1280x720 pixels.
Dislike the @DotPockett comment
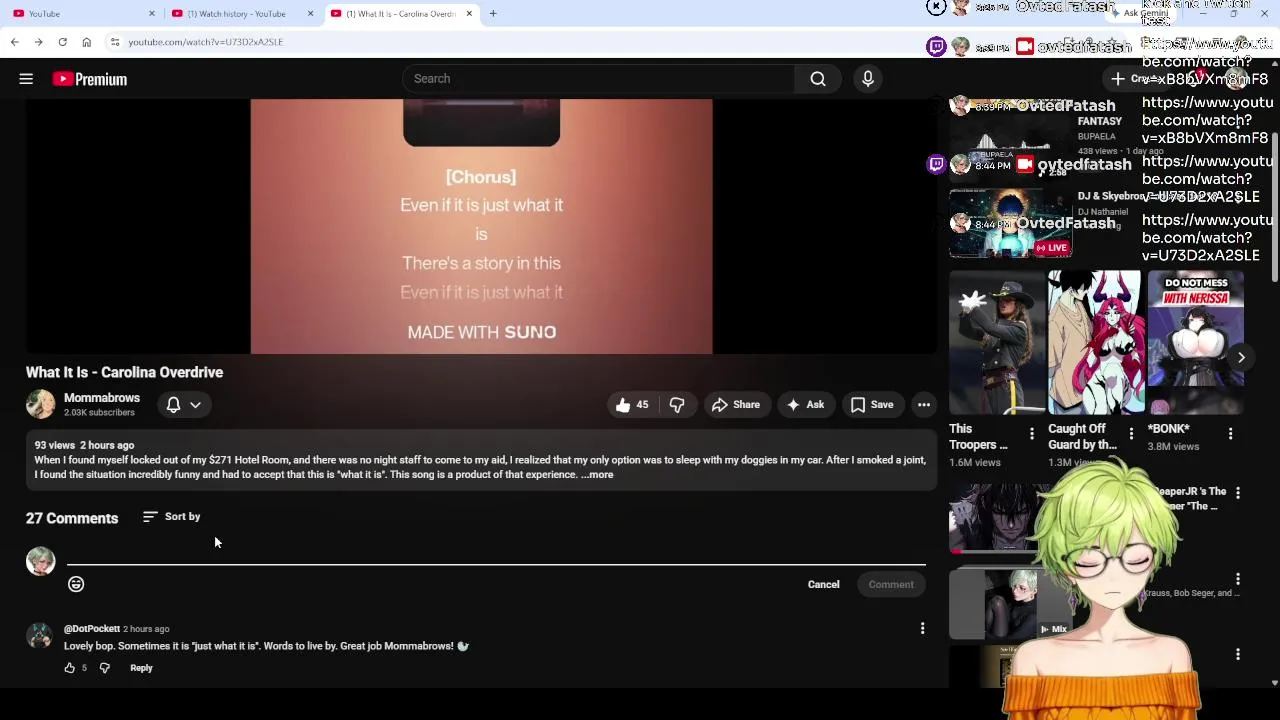point(105,668)
